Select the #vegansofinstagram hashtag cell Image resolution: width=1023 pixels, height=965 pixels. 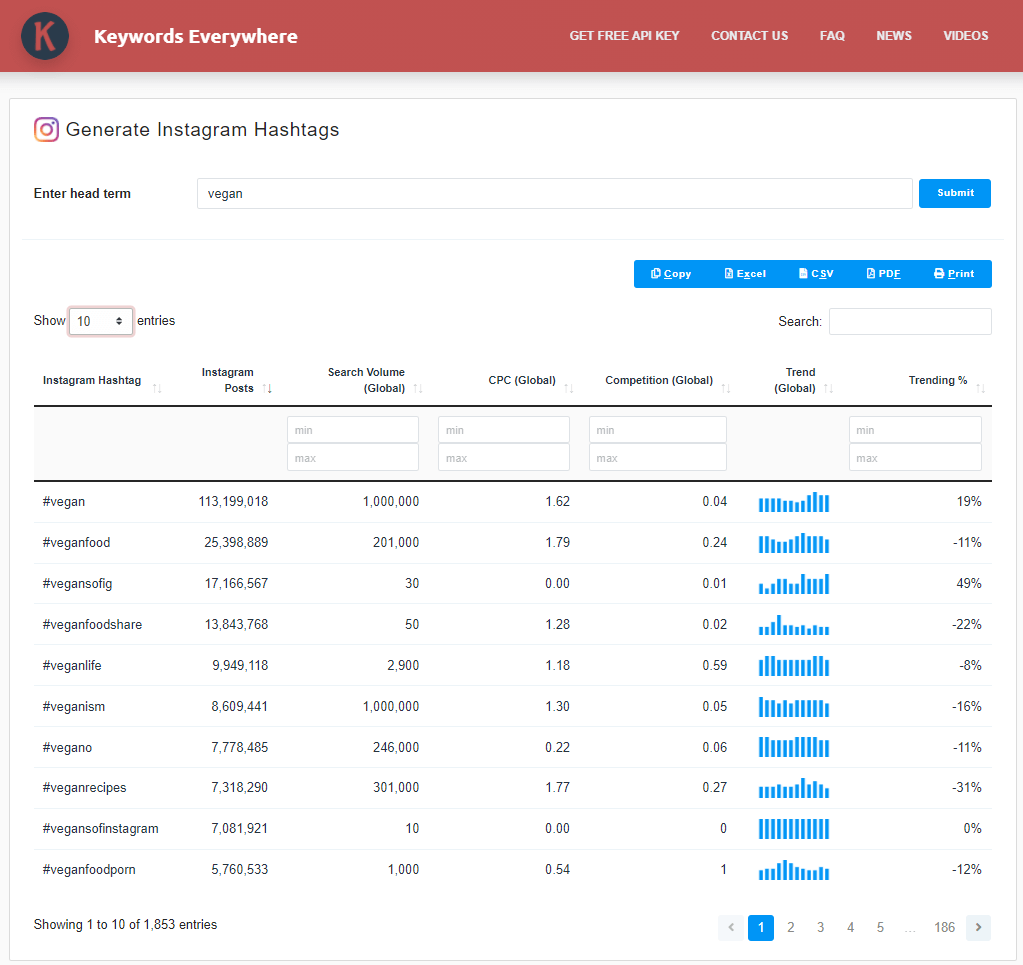click(x=100, y=829)
